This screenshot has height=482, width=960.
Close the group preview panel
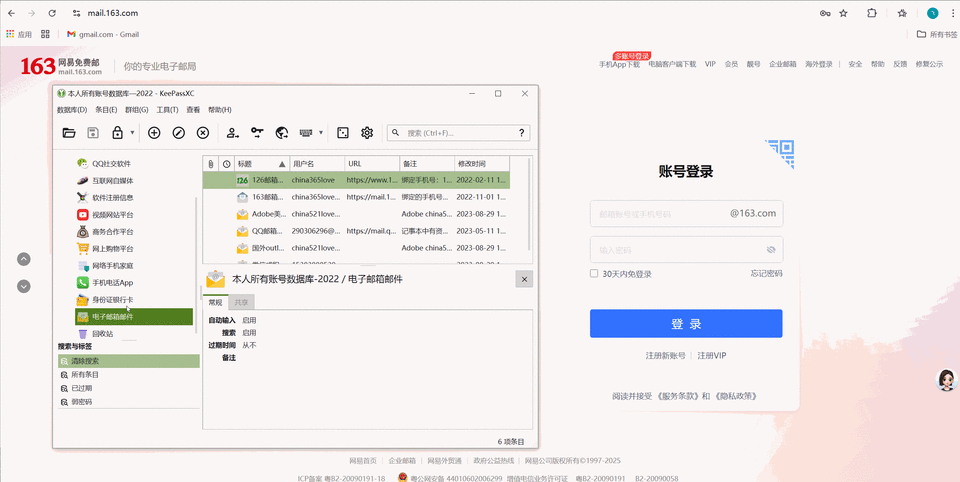524,279
